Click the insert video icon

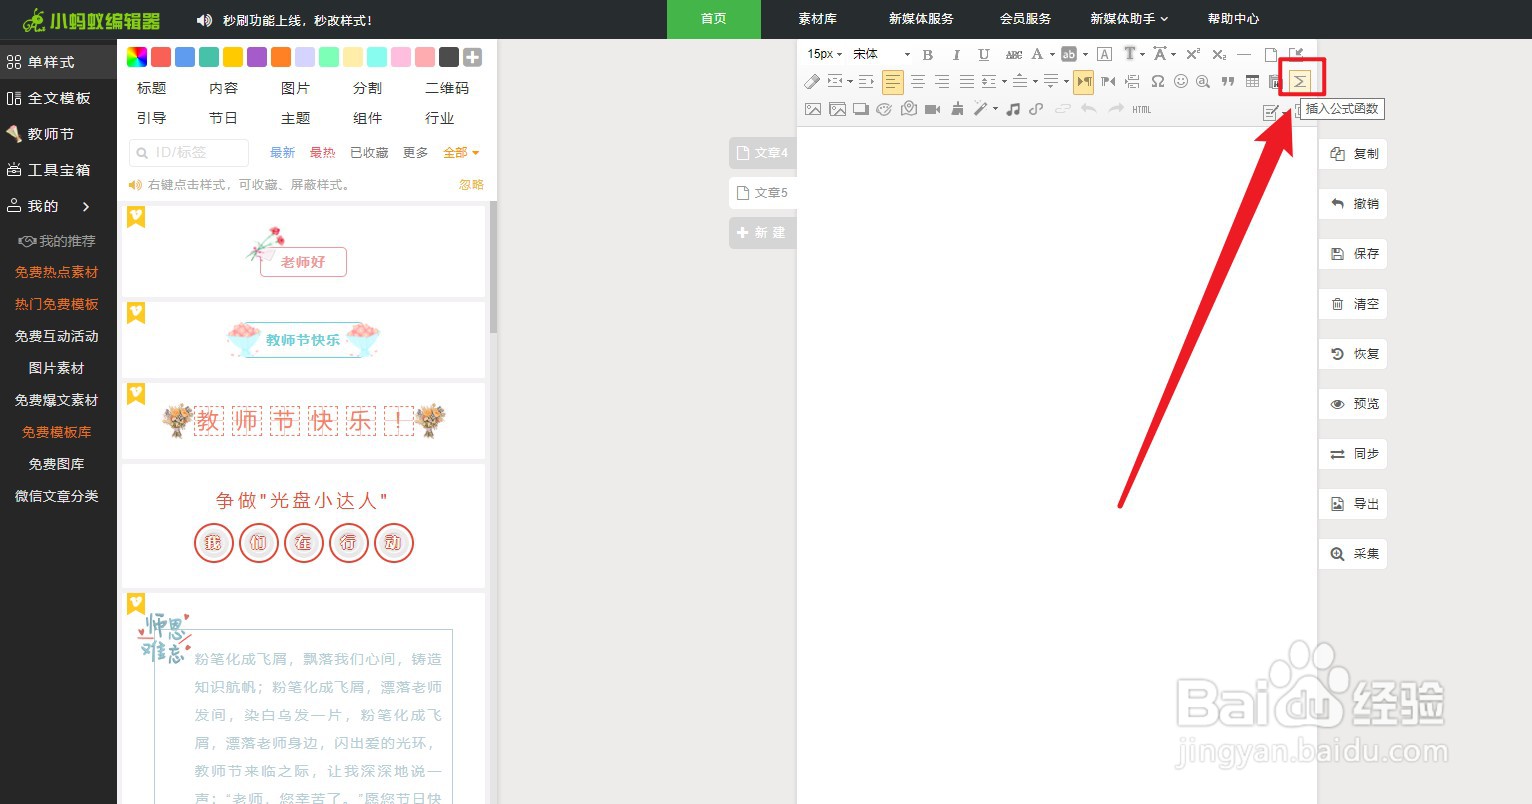coord(932,108)
